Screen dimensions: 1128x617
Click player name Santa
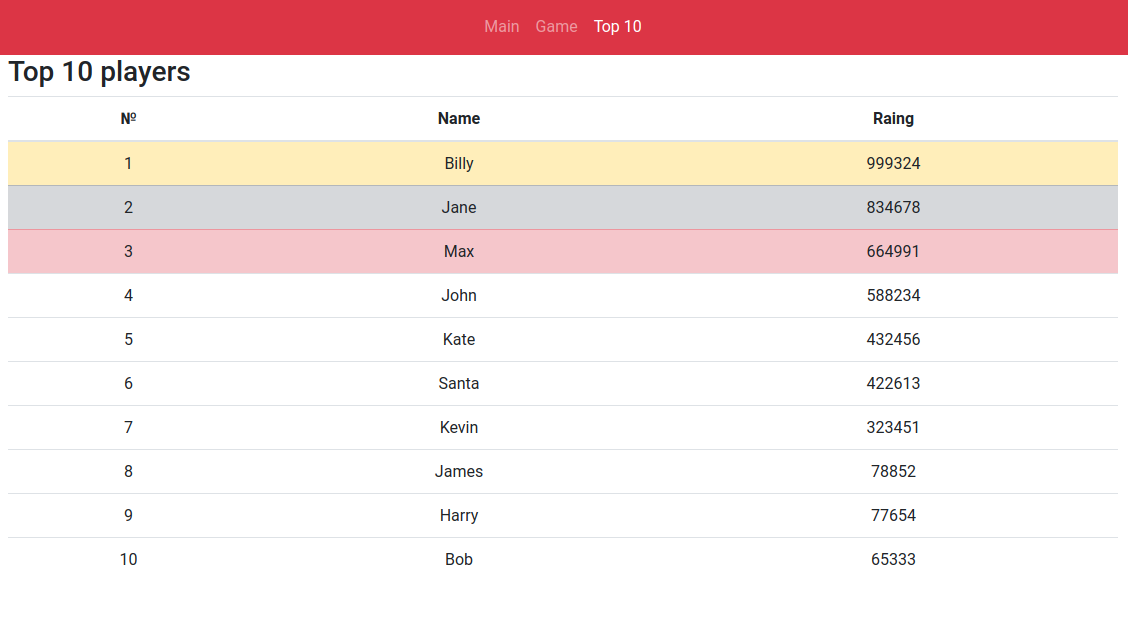(459, 383)
